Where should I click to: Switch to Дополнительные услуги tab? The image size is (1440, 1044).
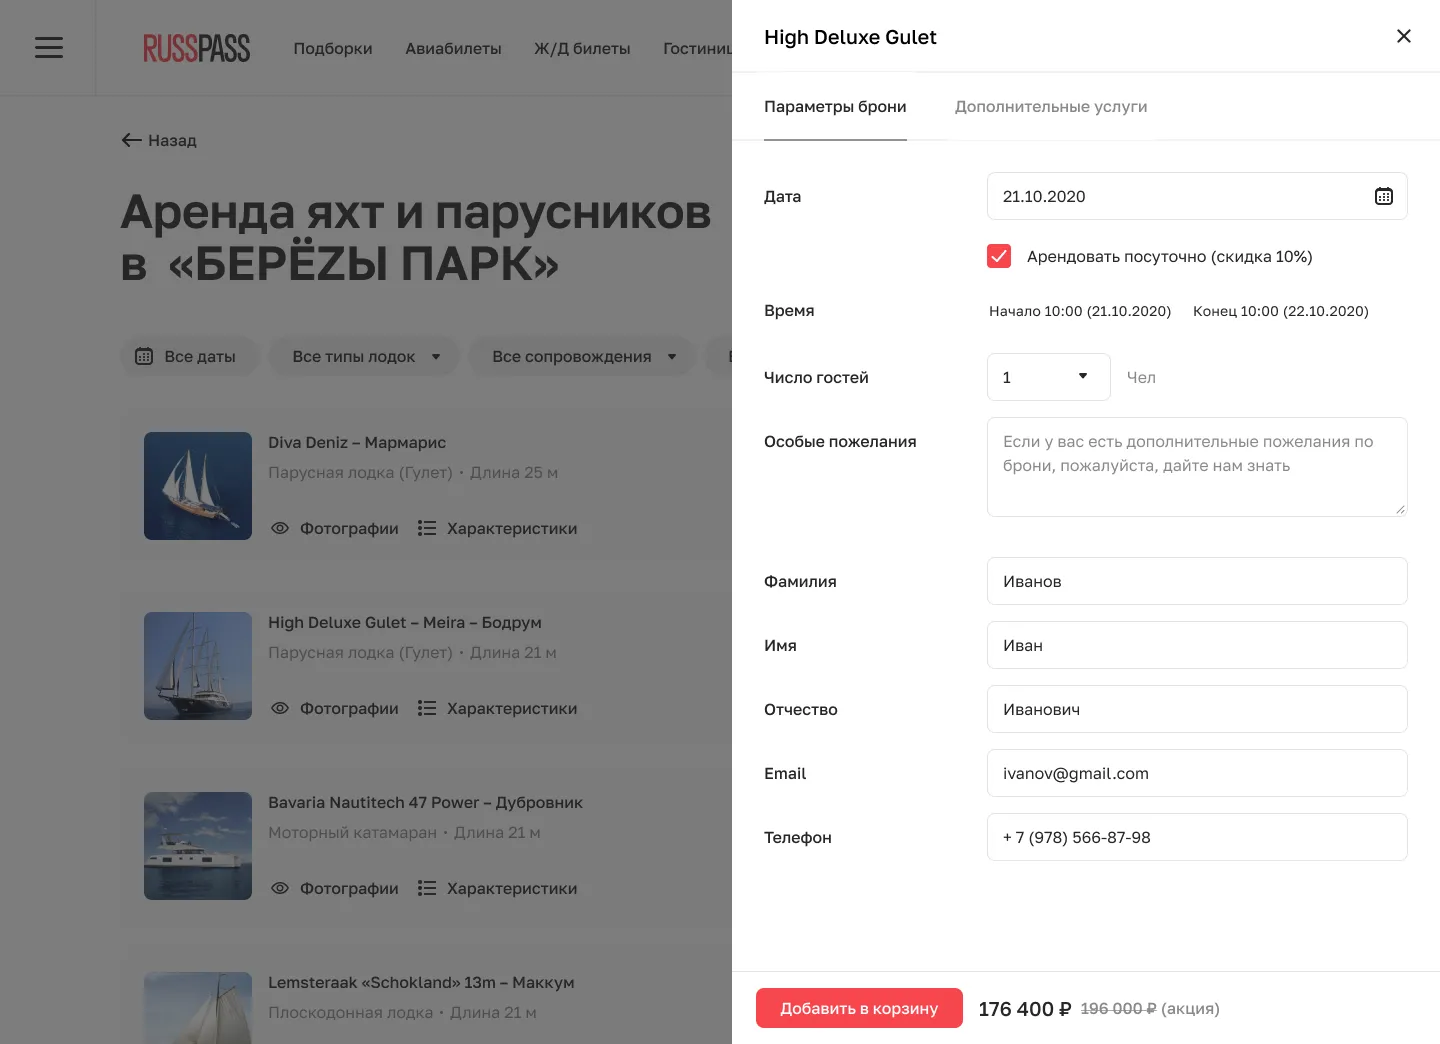(1051, 106)
